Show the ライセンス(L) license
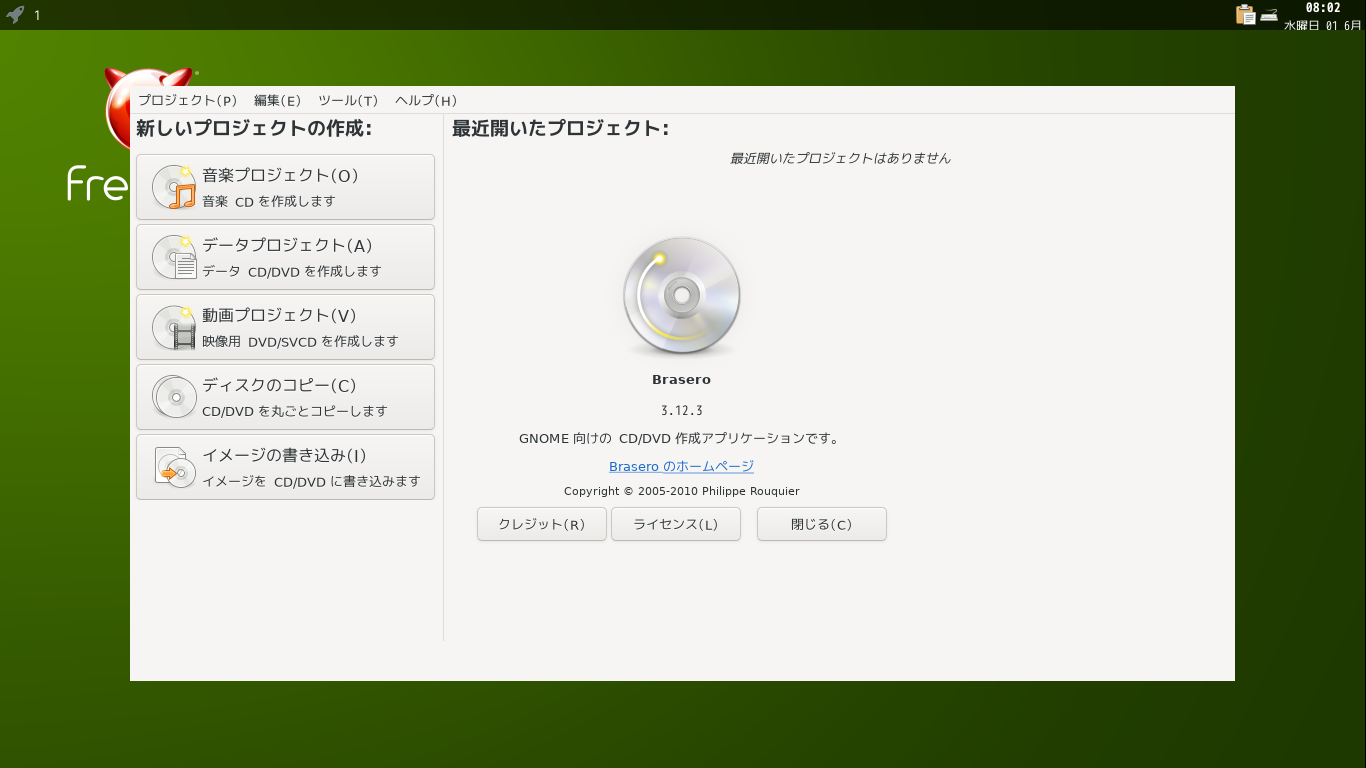 675,524
